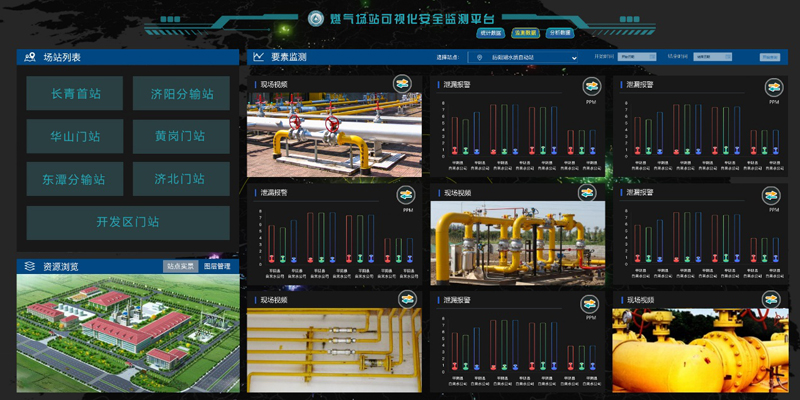The image size is (800, 400).
Task: Click the layers icon on the top-middle 泄漏报警 panel
Action: point(590,86)
